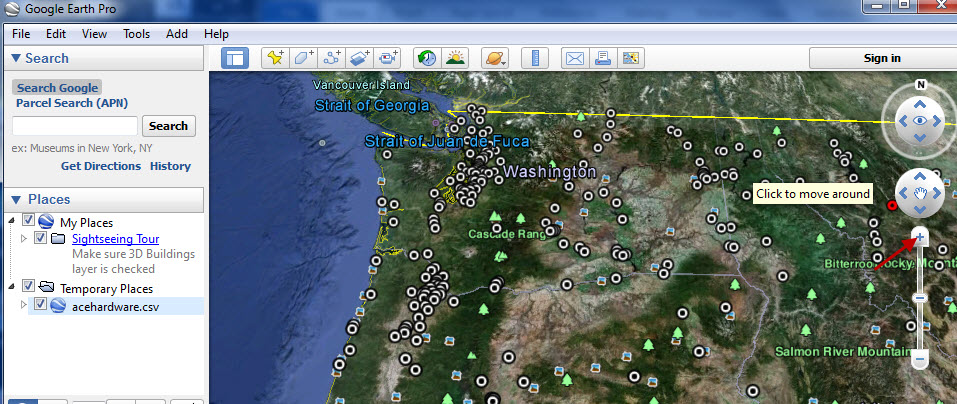957x404 pixels.
Task: Add a path from the toolbar
Action: coord(331,59)
